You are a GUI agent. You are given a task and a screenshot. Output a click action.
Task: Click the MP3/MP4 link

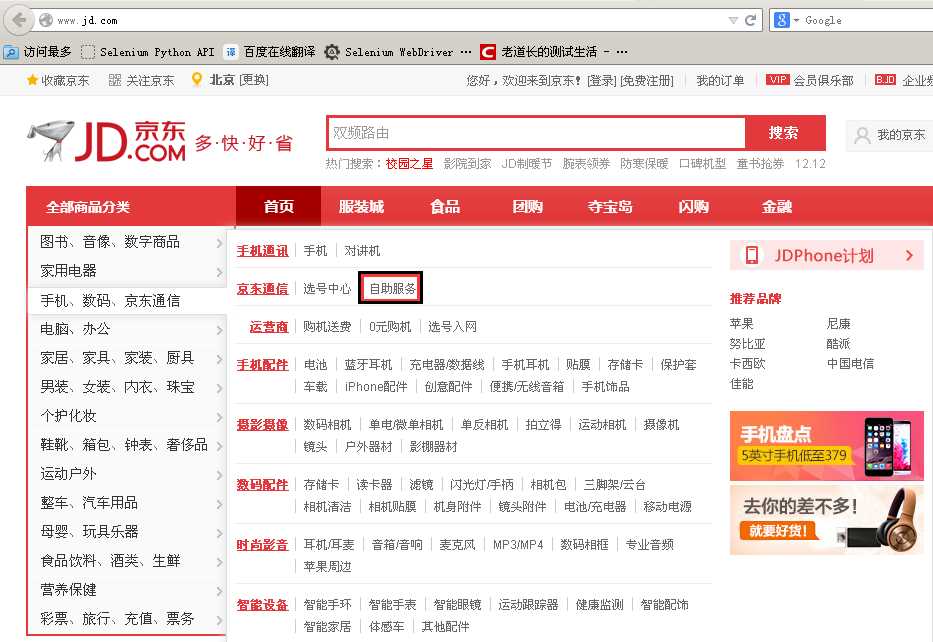coord(518,544)
